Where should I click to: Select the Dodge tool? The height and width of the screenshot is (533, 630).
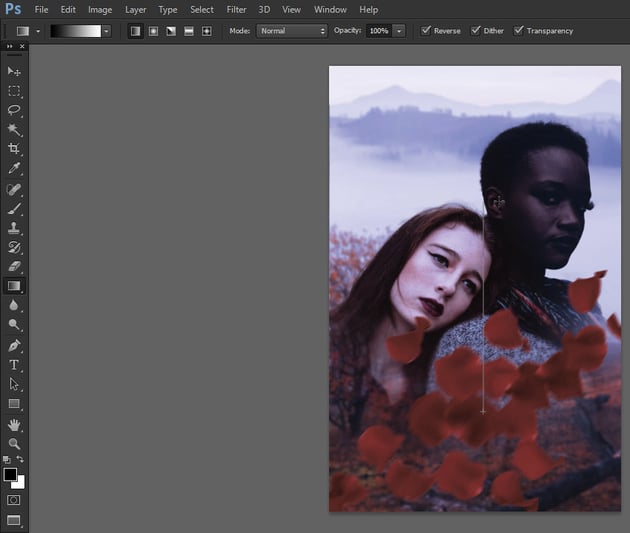(14, 325)
